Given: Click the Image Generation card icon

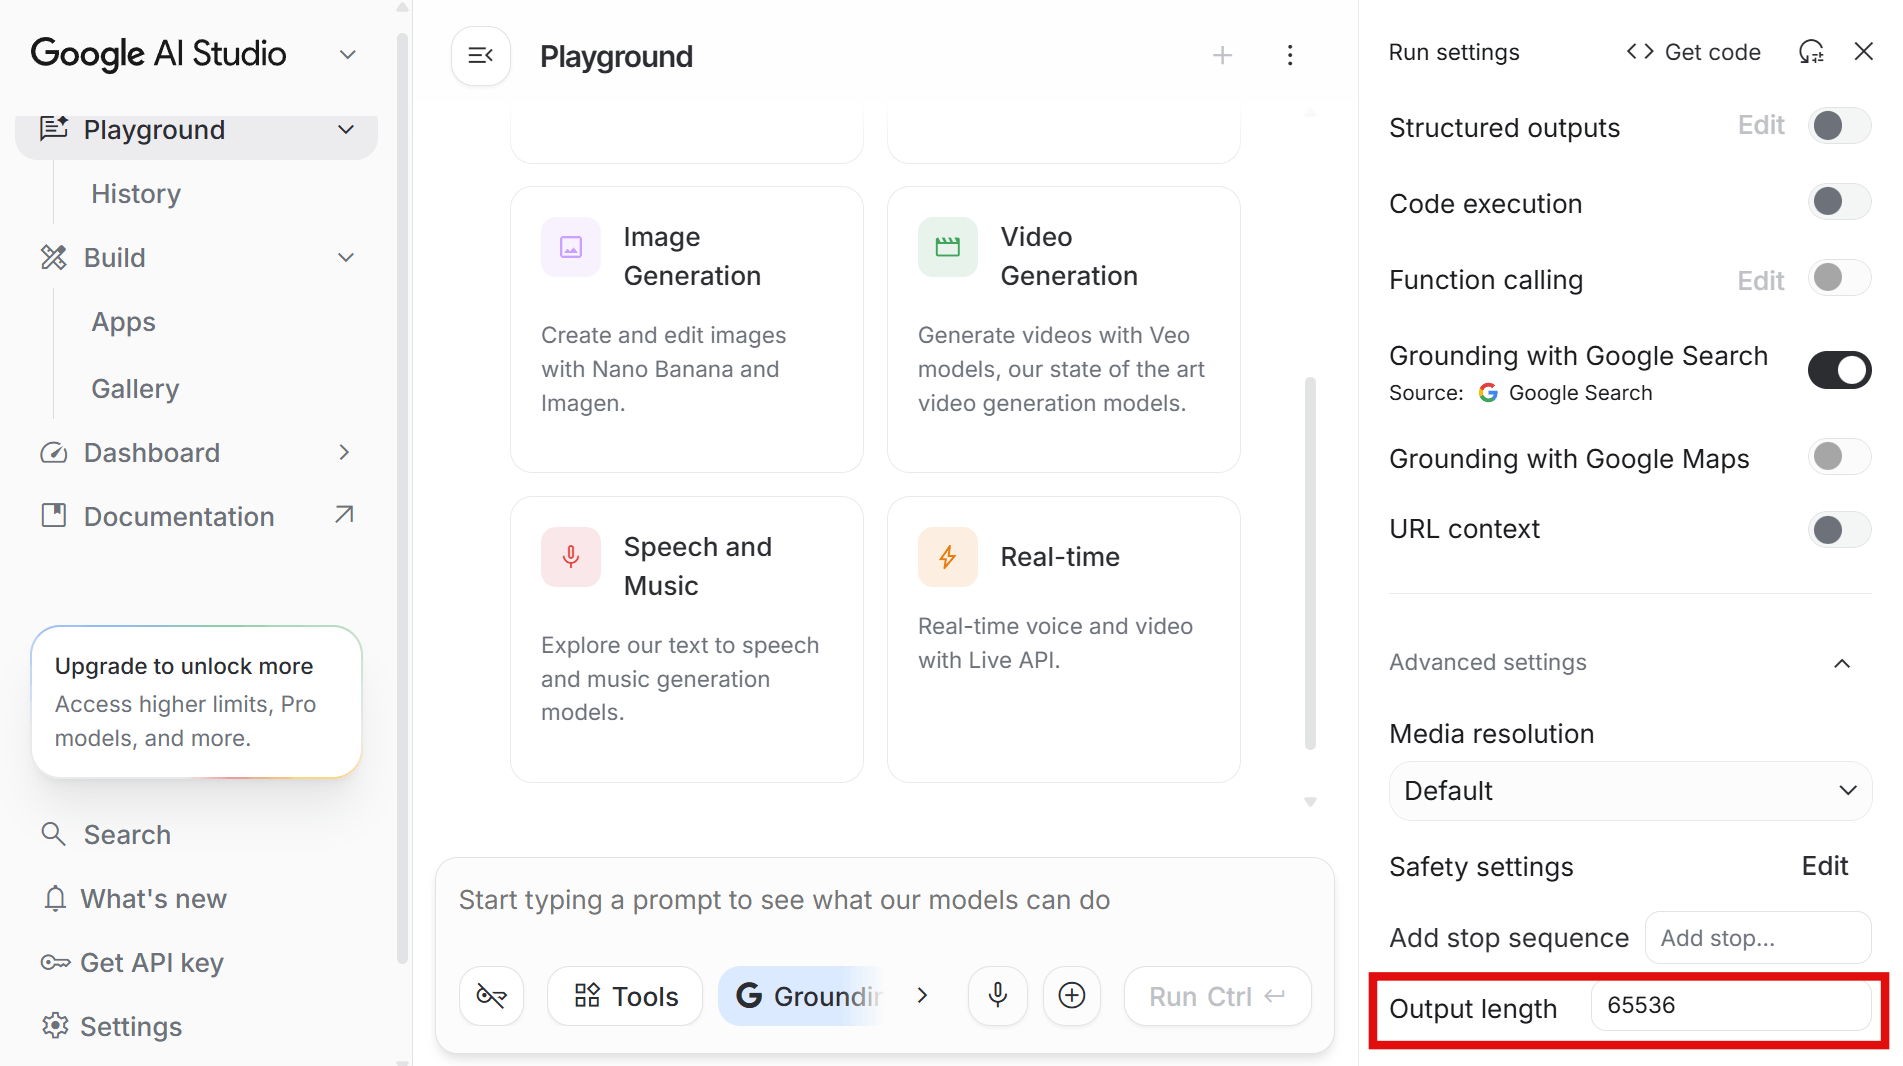Looking at the screenshot, I should point(571,247).
